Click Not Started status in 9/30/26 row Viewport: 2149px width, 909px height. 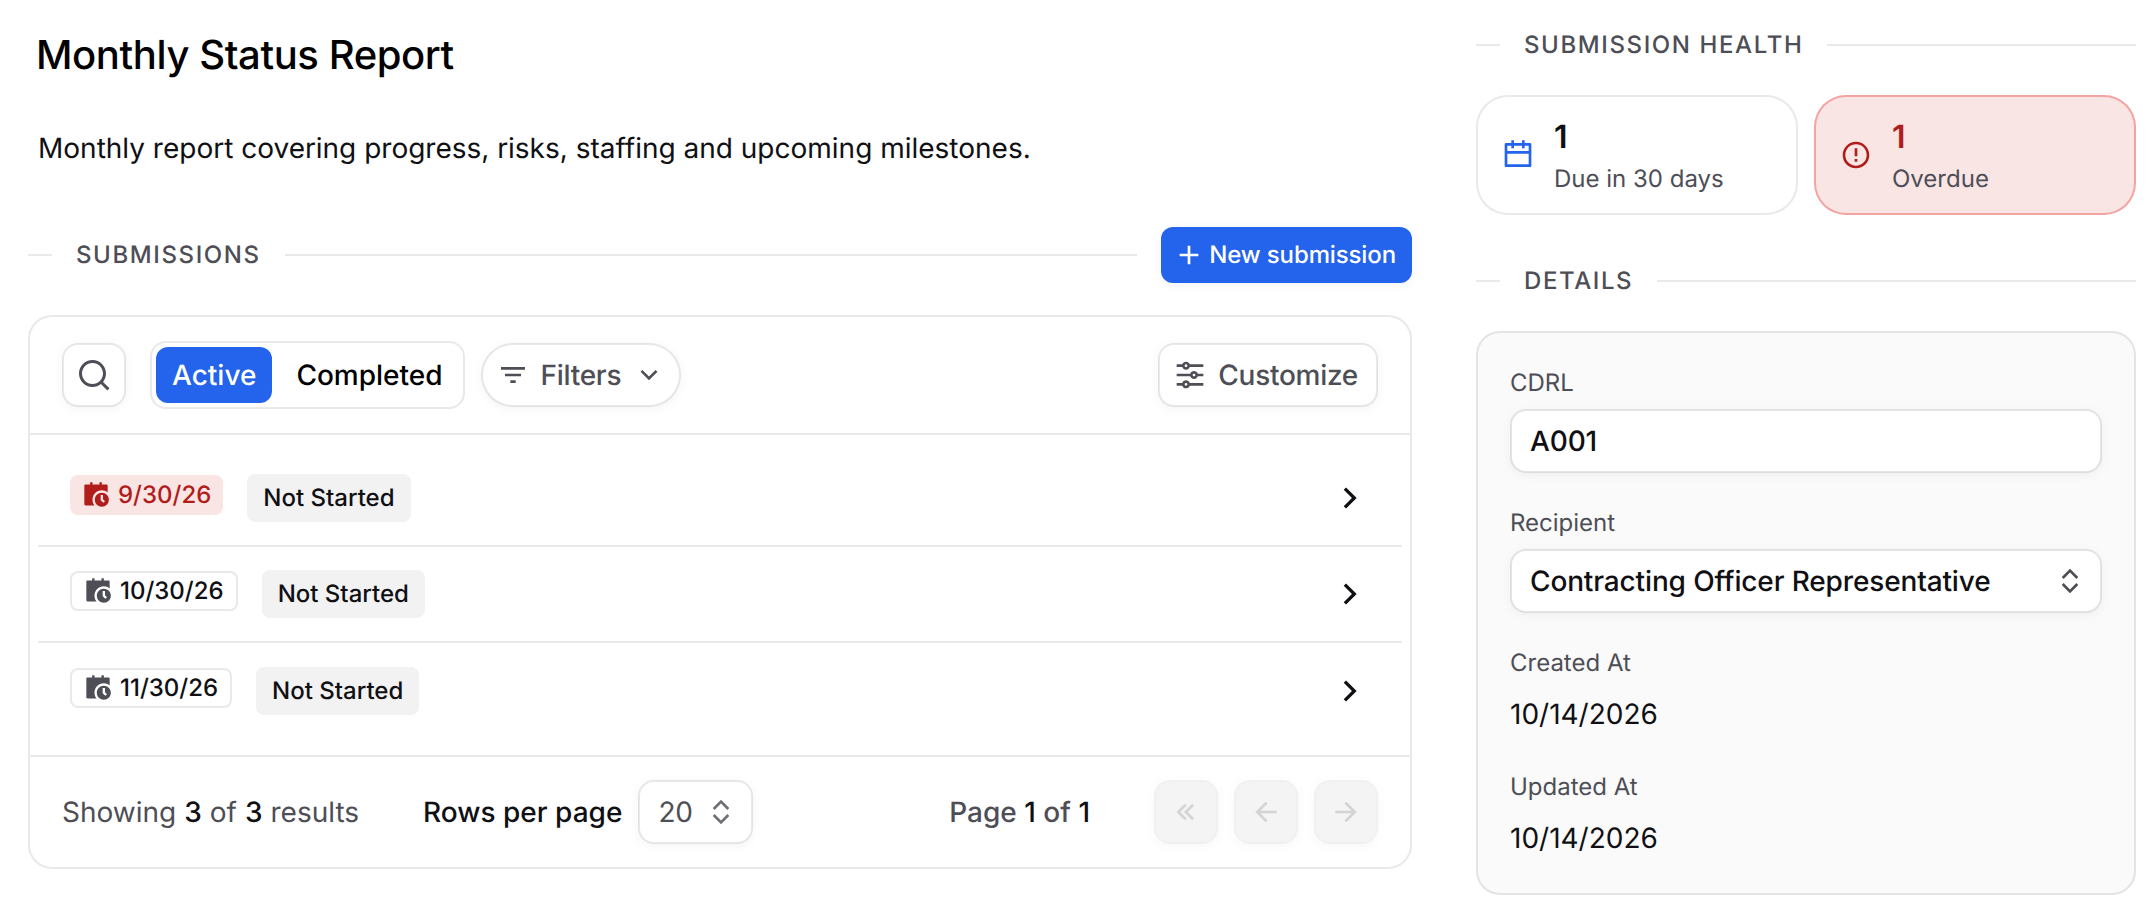click(x=329, y=498)
